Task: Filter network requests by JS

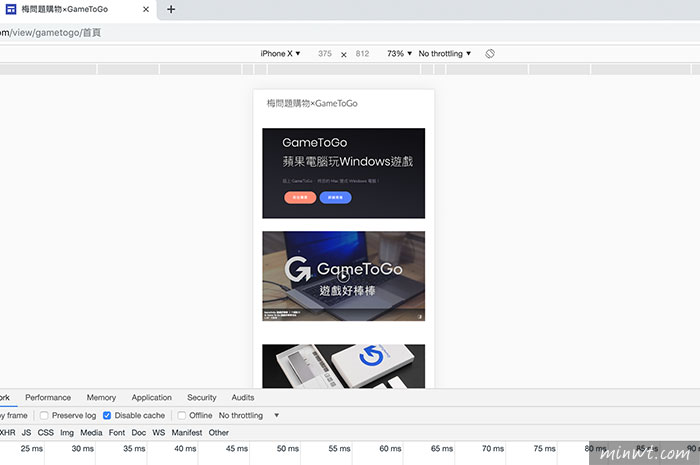Action: [26, 432]
